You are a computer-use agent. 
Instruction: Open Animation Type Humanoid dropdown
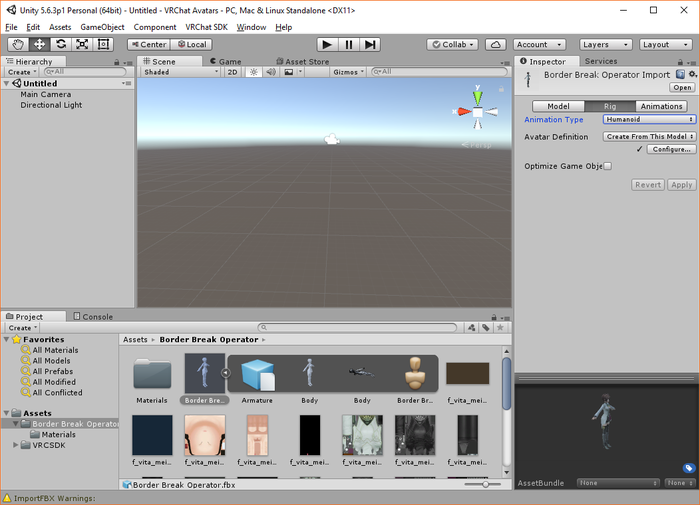coord(649,119)
